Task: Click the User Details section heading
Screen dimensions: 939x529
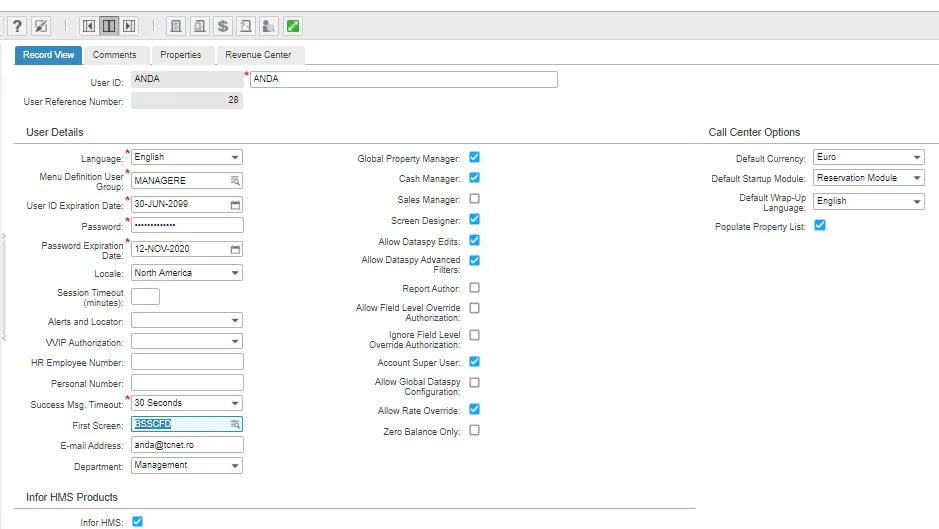Action: [54, 132]
